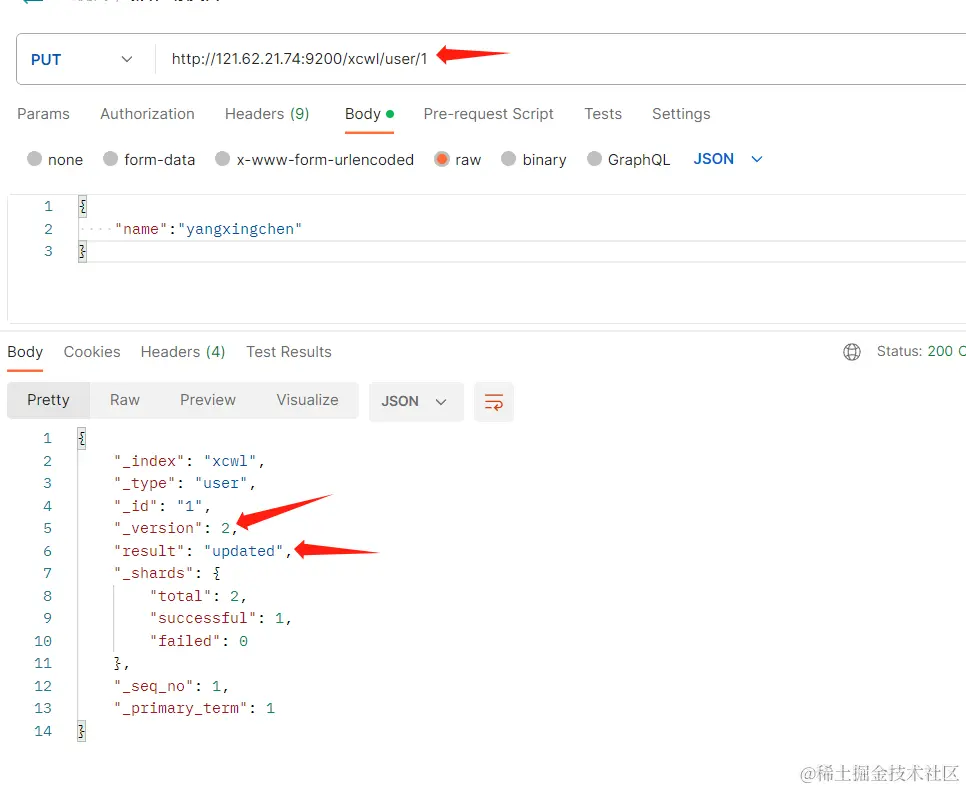Click the "_primary_term": 1 response line
This screenshot has width=966, height=790.
click(x=194, y=709)
